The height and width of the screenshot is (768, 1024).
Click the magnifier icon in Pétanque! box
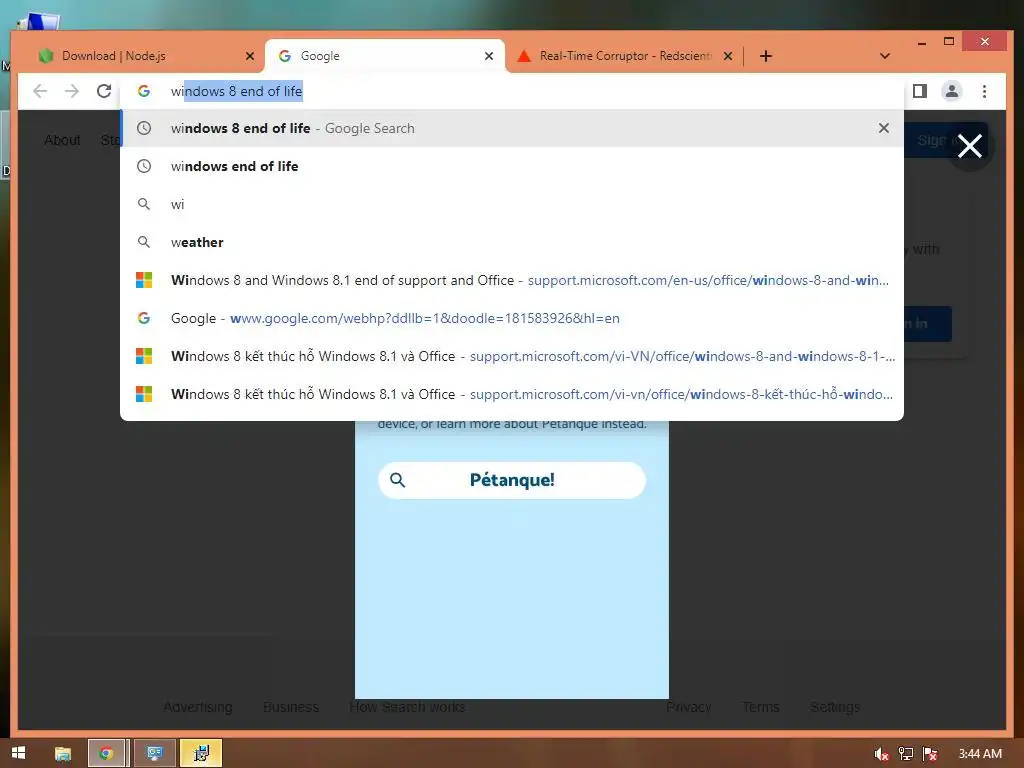tap(397, 480)
